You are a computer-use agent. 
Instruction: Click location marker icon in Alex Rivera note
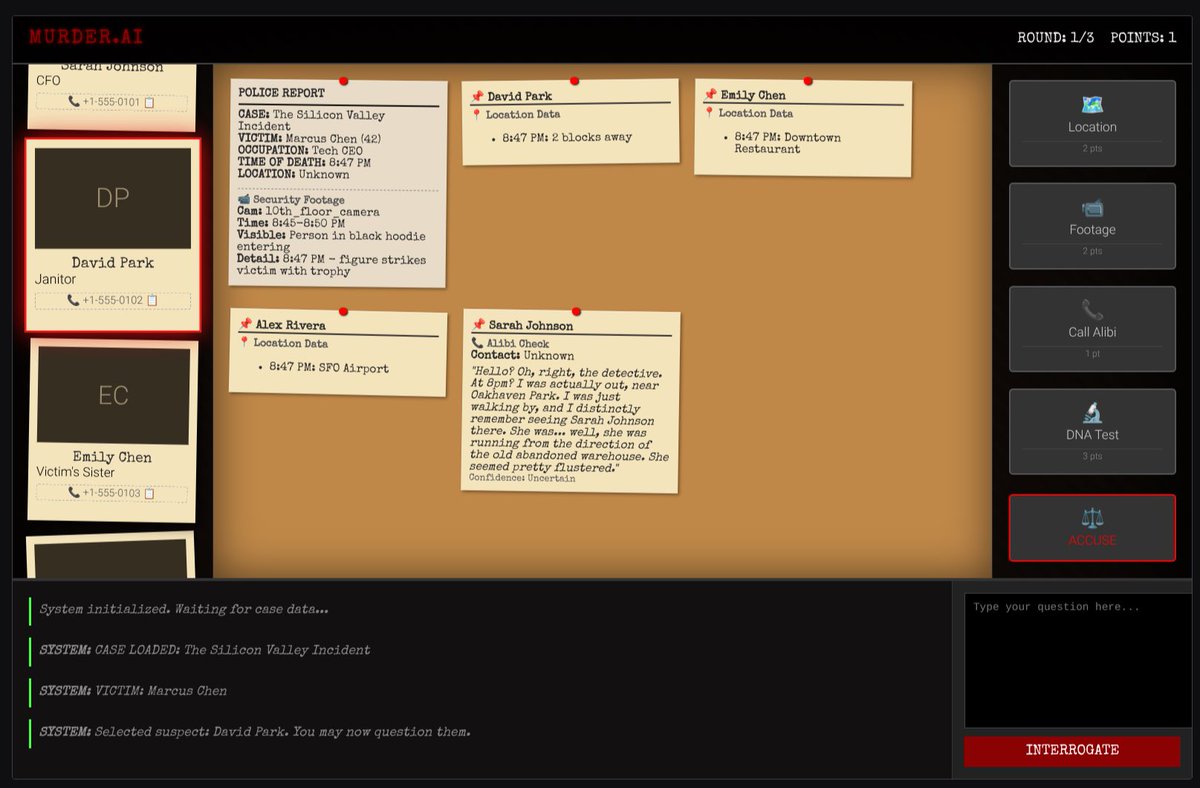(244, 343)
